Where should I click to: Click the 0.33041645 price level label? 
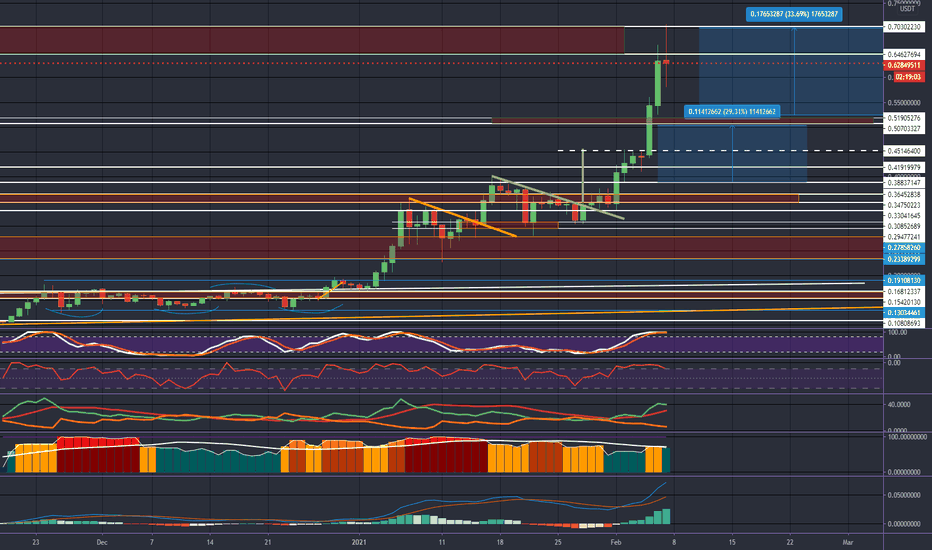point(904,216)
